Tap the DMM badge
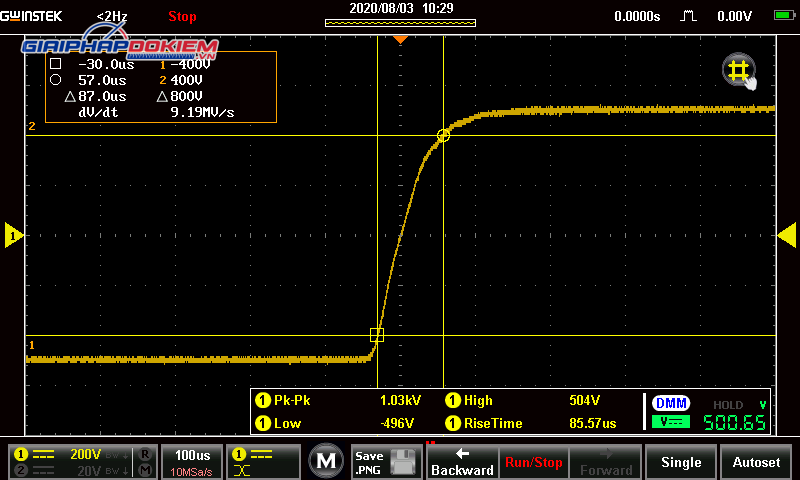 [x=671, y=403]
